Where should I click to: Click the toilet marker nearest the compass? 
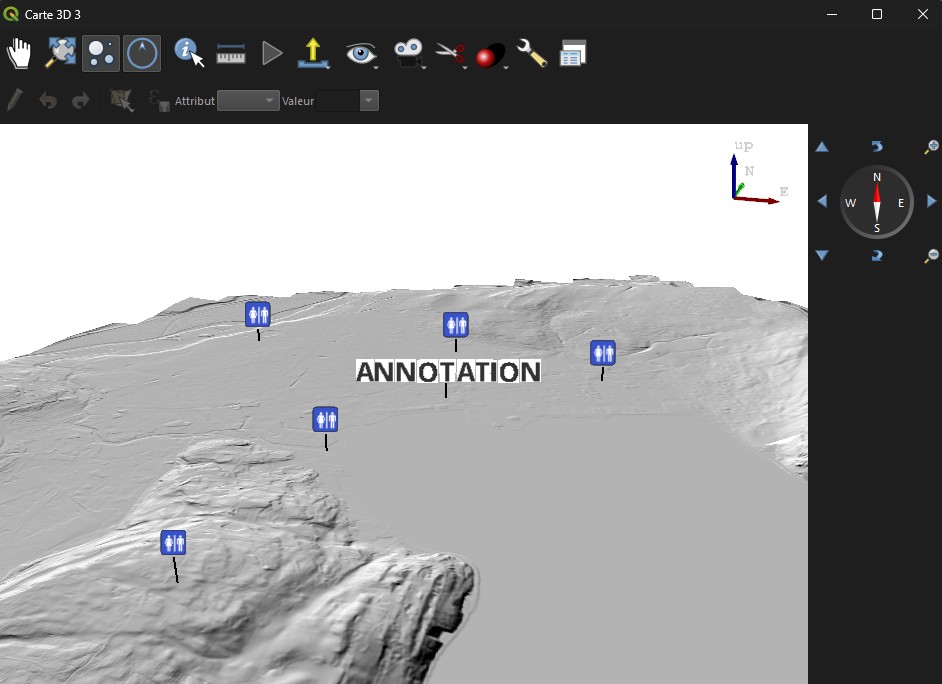coord(603,353)
